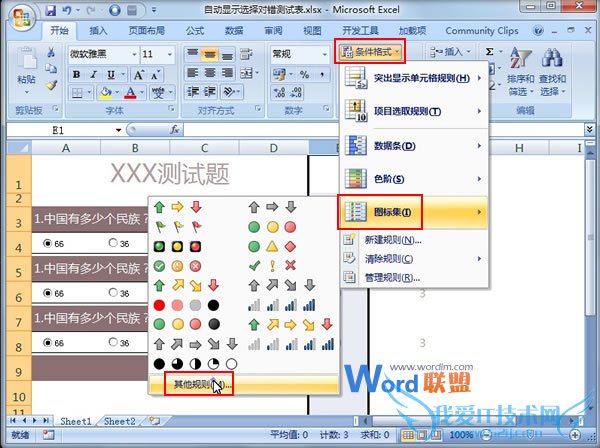
Task: Click the insert function fx button
Action: tap(175, 130)
